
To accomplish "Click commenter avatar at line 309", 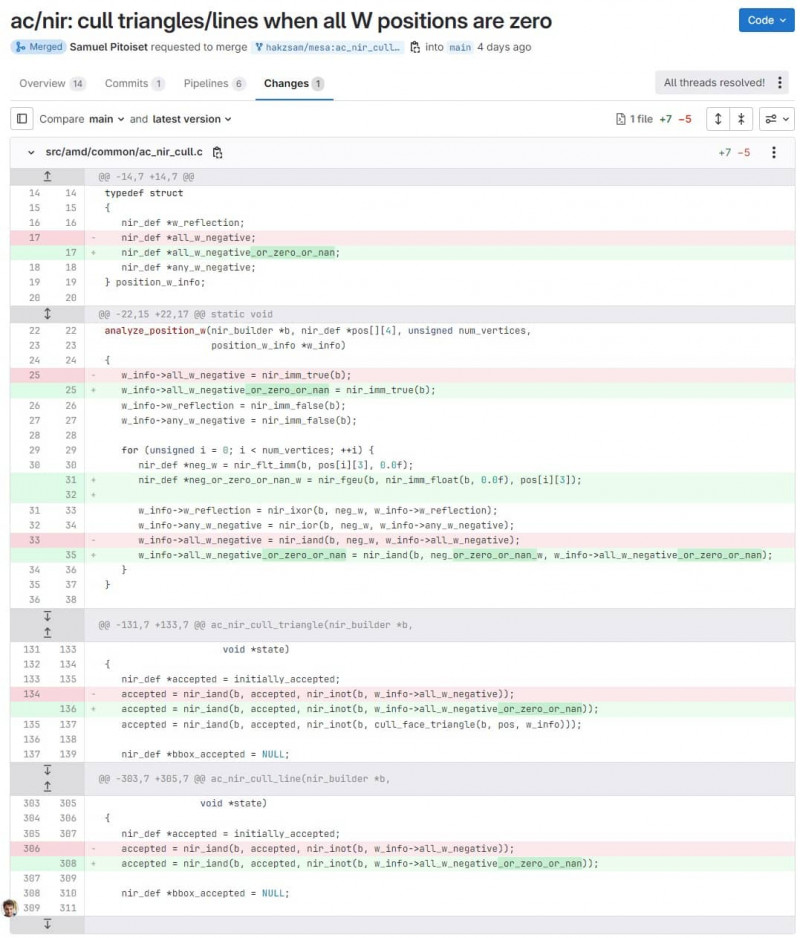I will [x=10, y=907].
